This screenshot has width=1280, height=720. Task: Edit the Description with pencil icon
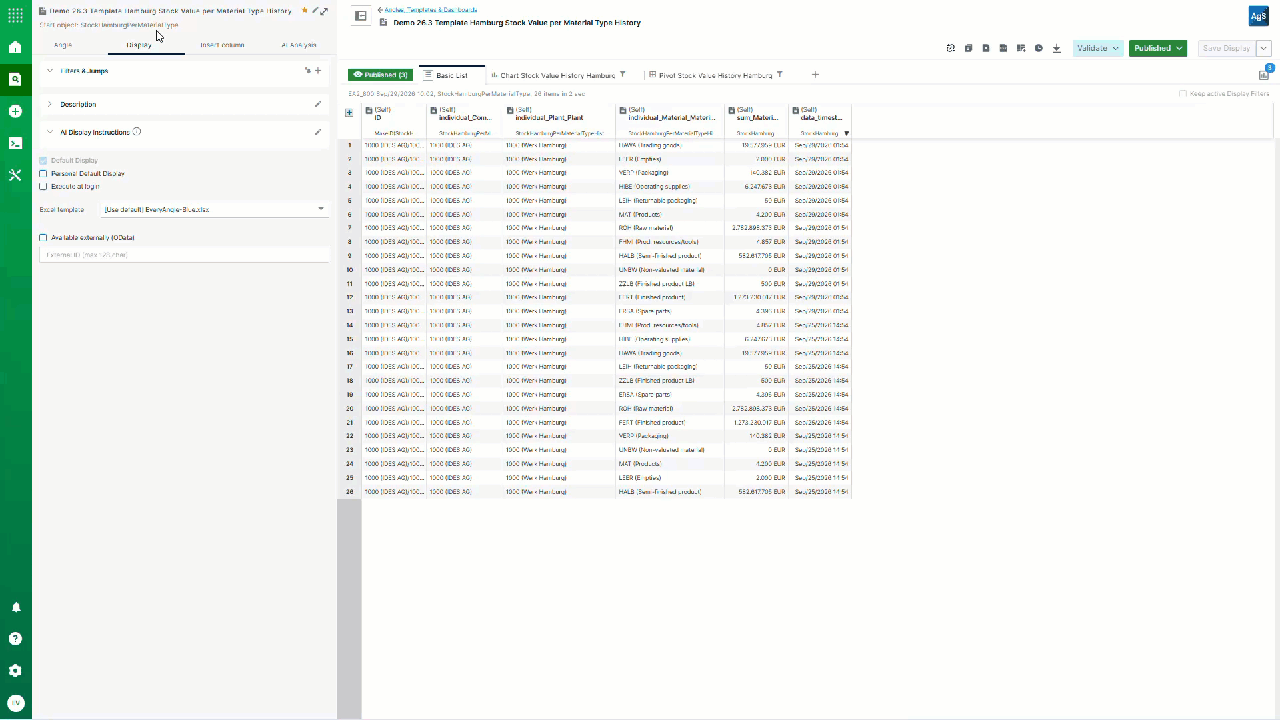pyautogui.click(x=318, y=104)
